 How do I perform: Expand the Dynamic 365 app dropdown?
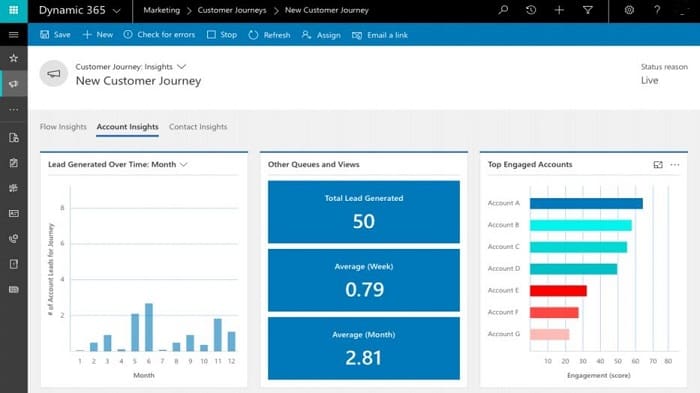(x=117, y=11)
